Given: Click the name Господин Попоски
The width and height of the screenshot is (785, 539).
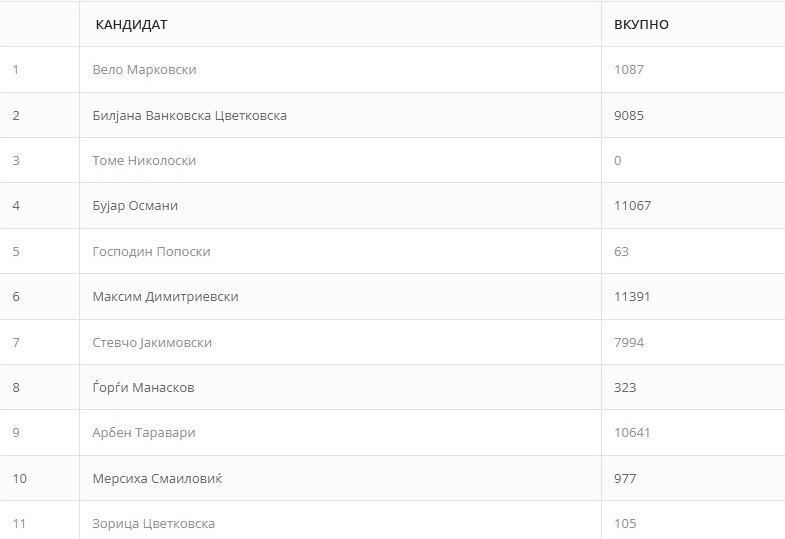Looking at the screenshot, I should pos(151,251).
